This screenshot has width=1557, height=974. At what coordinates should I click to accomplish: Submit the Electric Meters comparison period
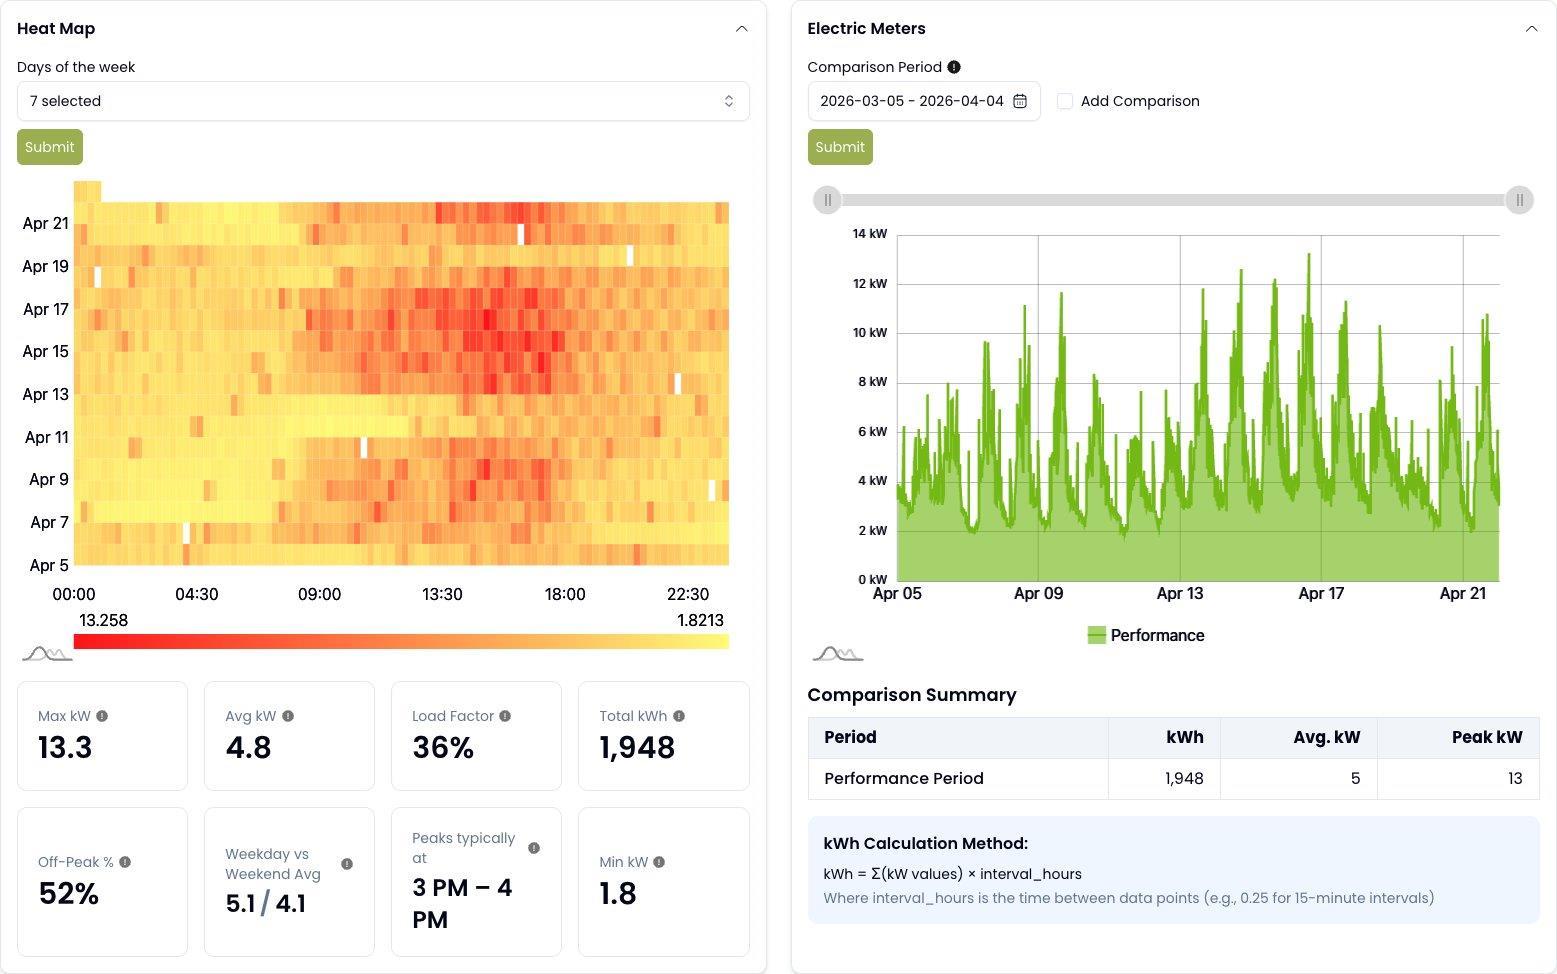tap(840, 147)
